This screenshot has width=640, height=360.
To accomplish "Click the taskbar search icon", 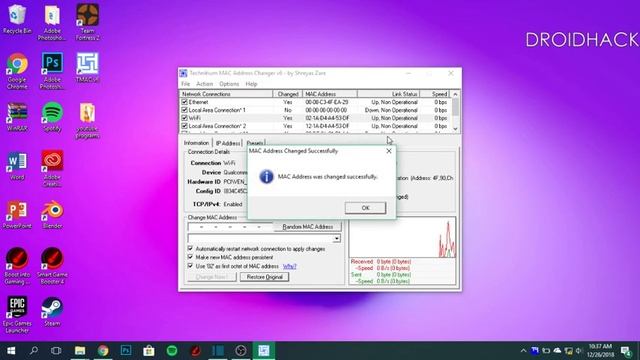I will [x=34, y=351].
